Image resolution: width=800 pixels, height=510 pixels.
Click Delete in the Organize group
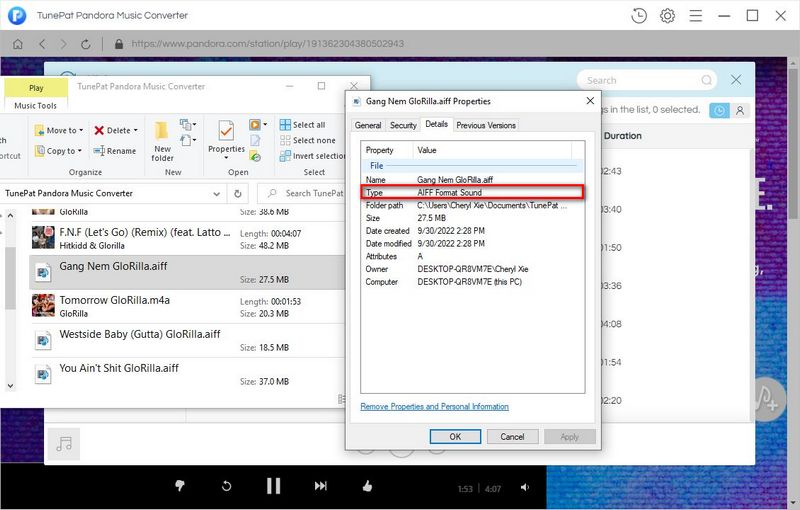point(112,131)
